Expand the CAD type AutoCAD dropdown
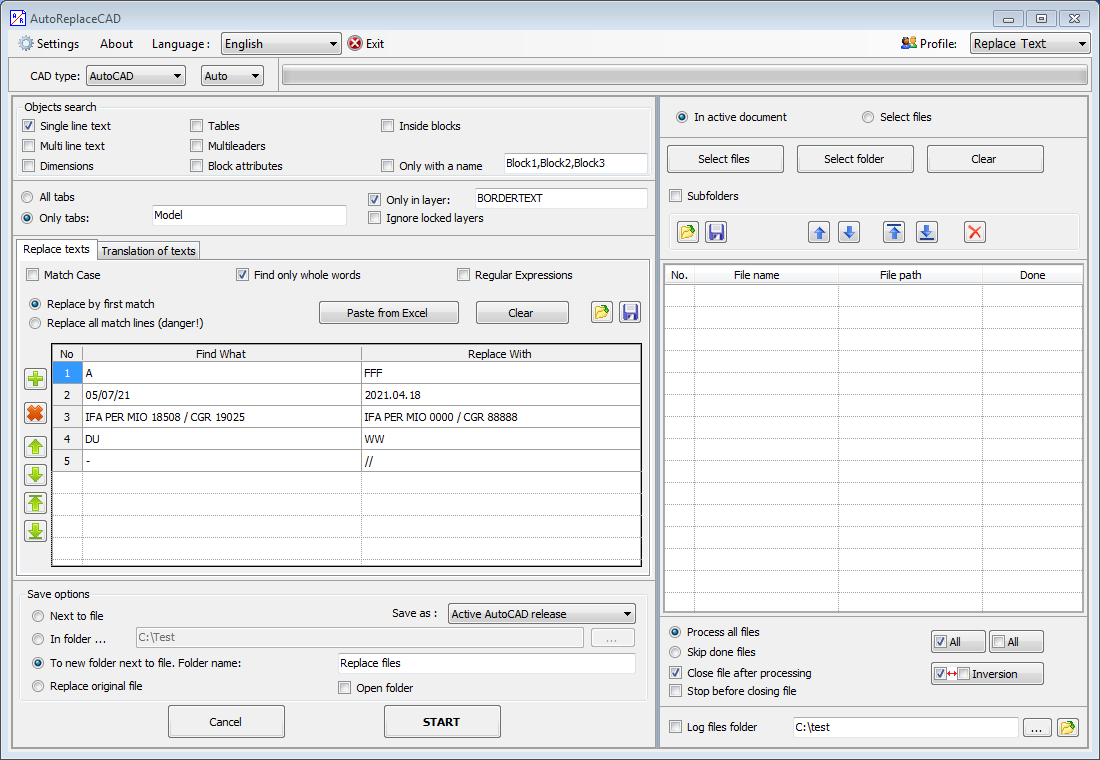 (x=135, y=76)
